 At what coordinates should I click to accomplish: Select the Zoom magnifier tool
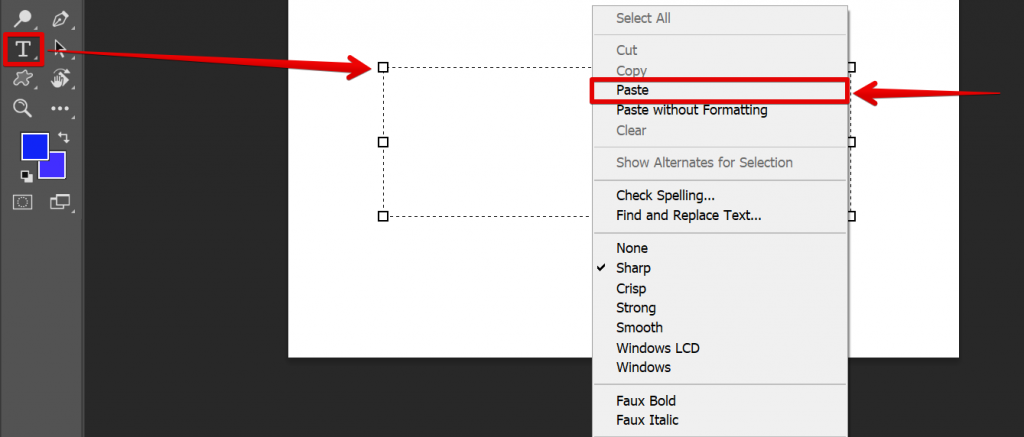click(22, 108)
